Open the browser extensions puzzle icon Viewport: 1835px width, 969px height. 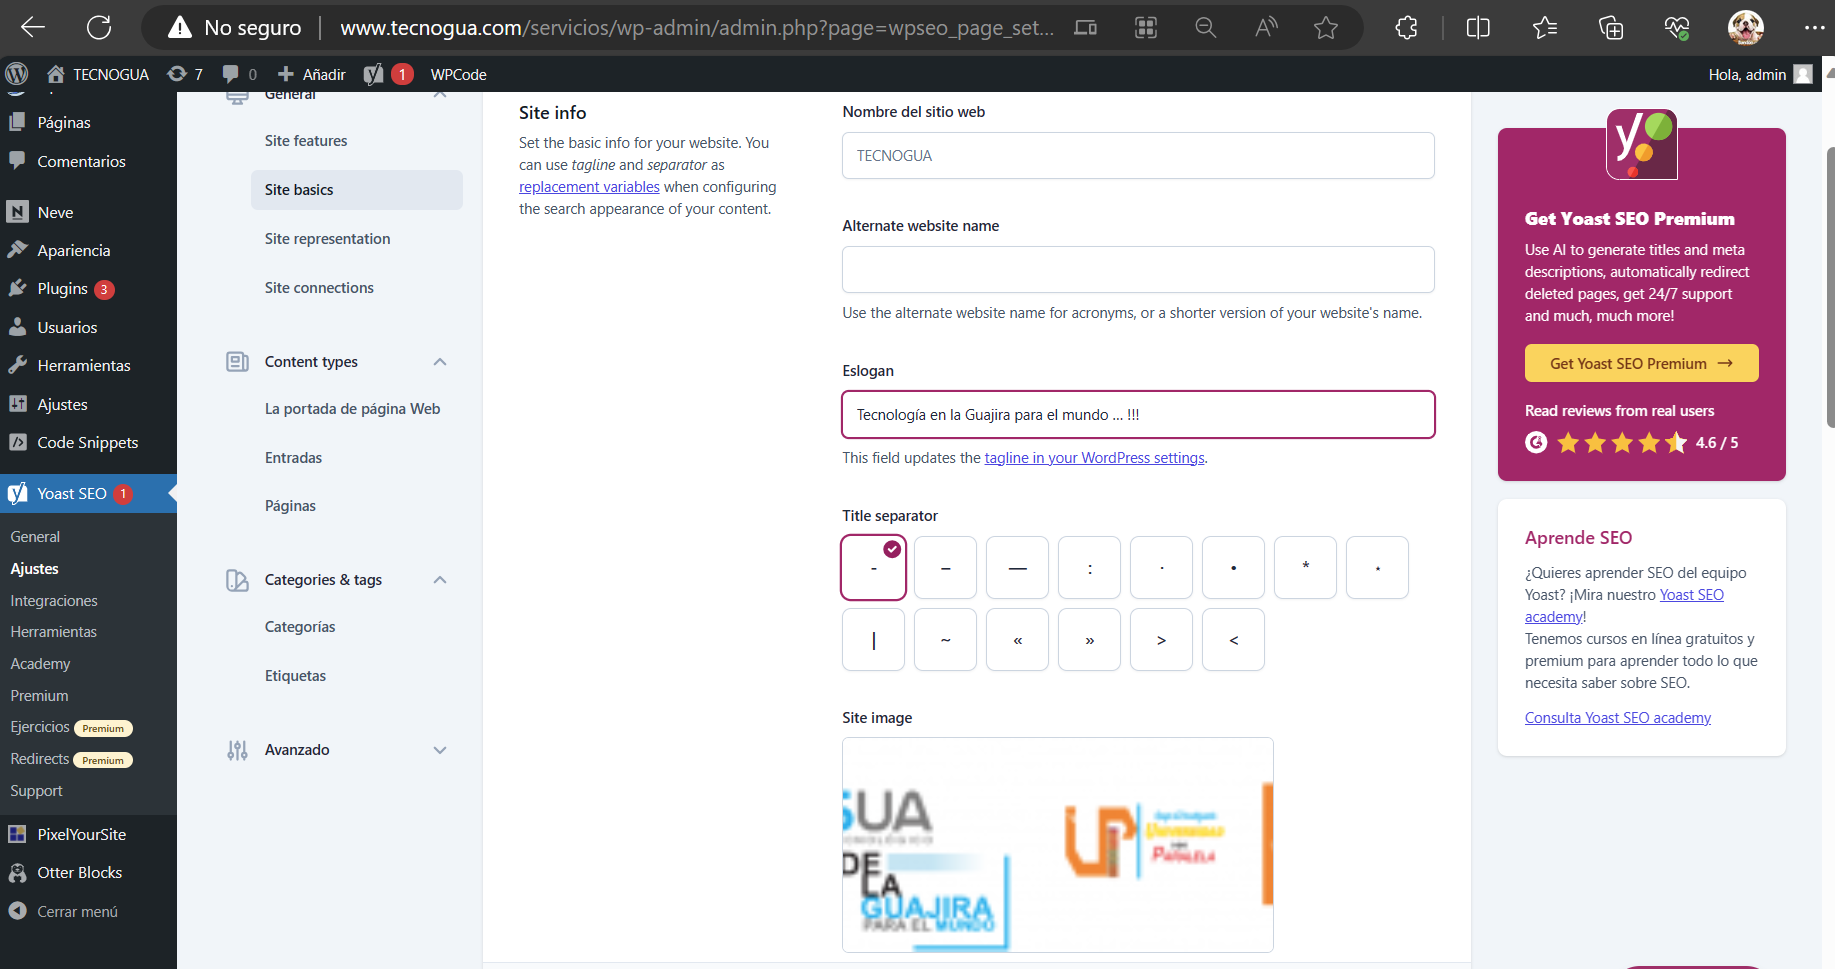(1406, 28)
